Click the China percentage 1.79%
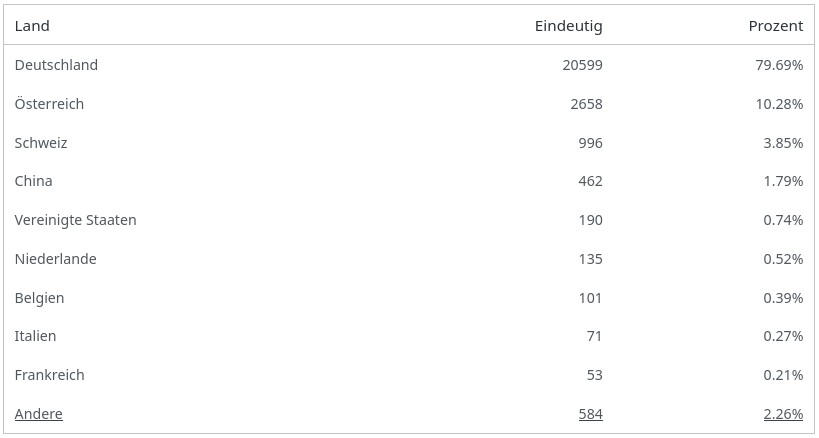This screenshot has height=438, width=819. pos(783,181)
